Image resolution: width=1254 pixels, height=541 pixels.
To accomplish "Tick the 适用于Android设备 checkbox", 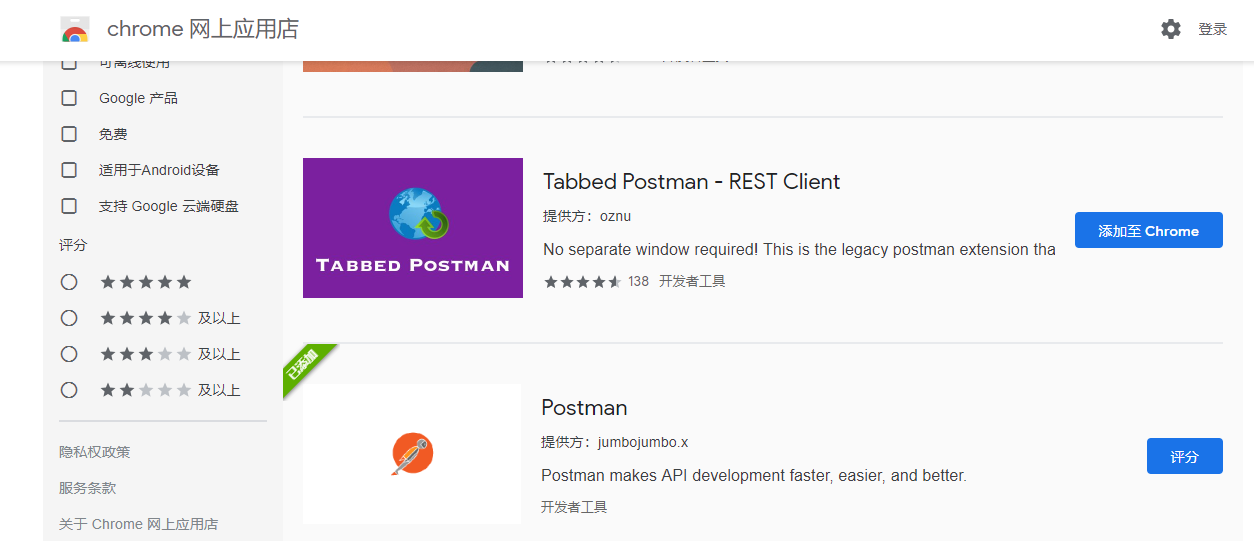I will (x=69, y=170).
